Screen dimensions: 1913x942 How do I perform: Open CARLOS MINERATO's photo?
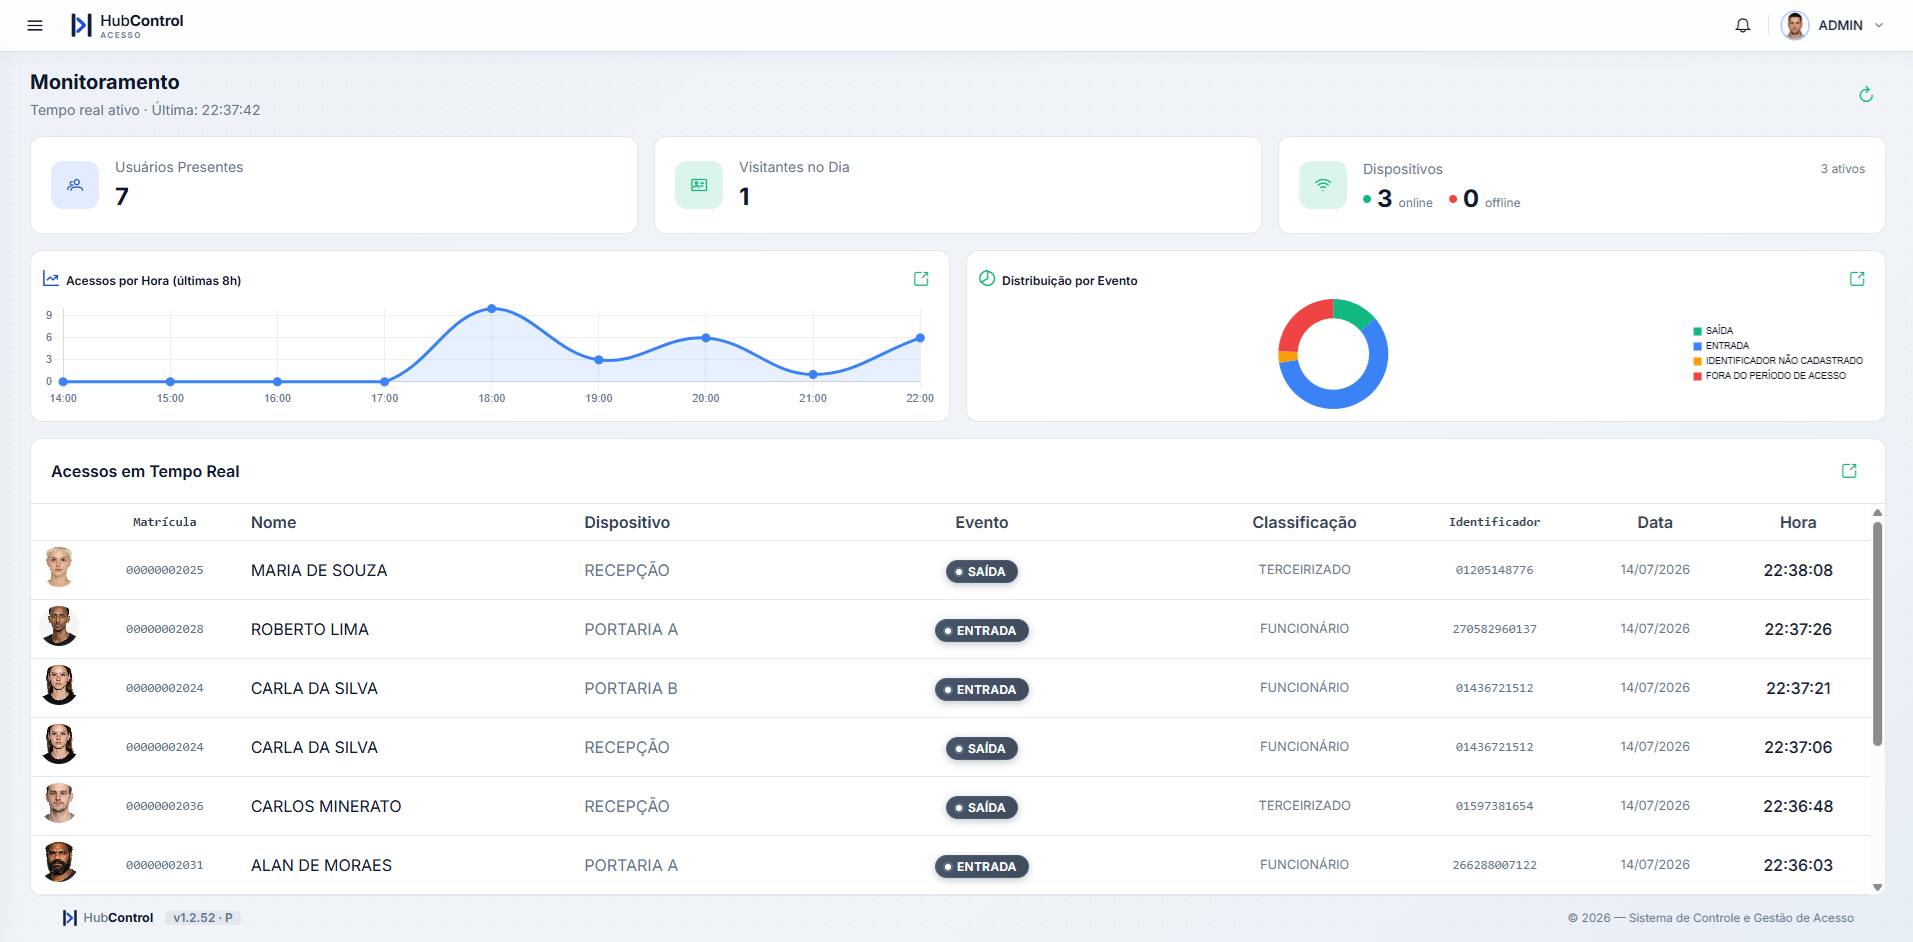[x=59, y=803]
